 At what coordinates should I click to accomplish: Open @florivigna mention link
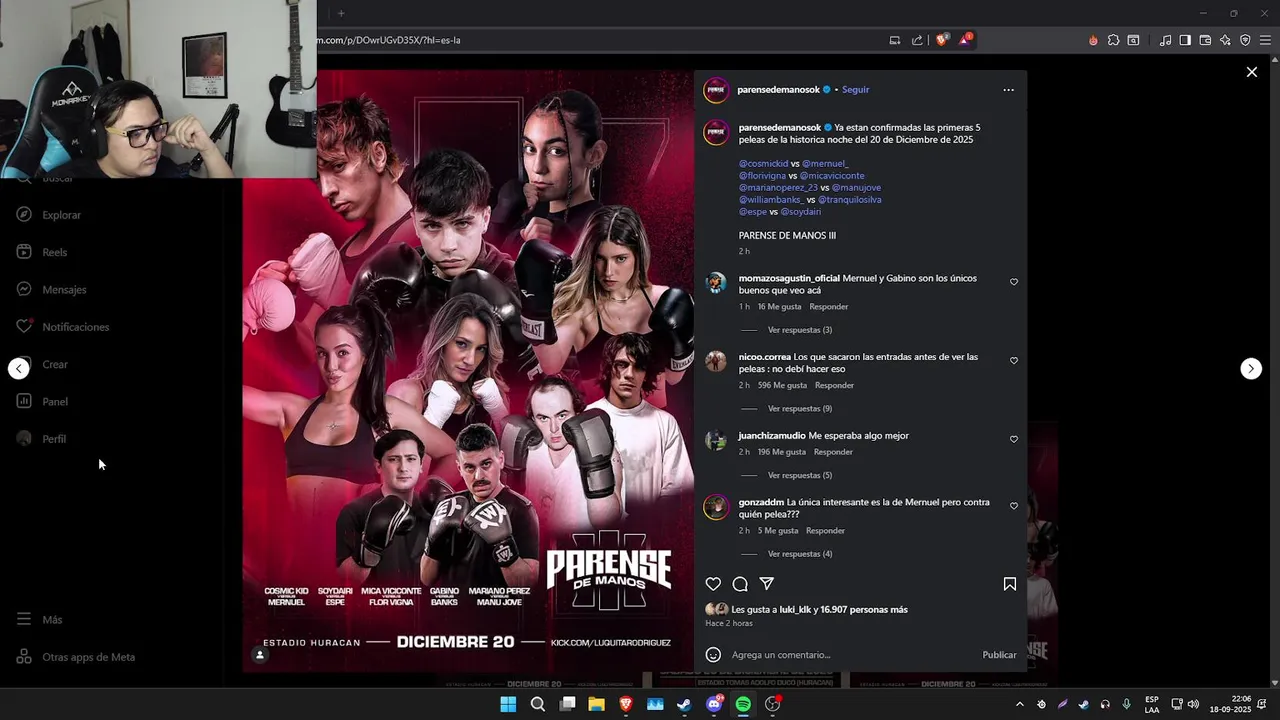click(x=762, y=176)
